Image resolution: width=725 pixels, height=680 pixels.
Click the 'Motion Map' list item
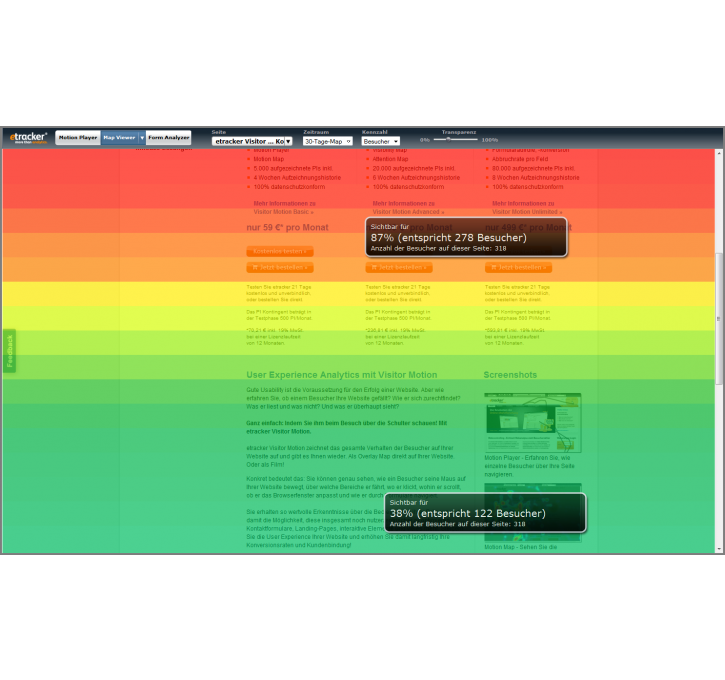[269, 159]
